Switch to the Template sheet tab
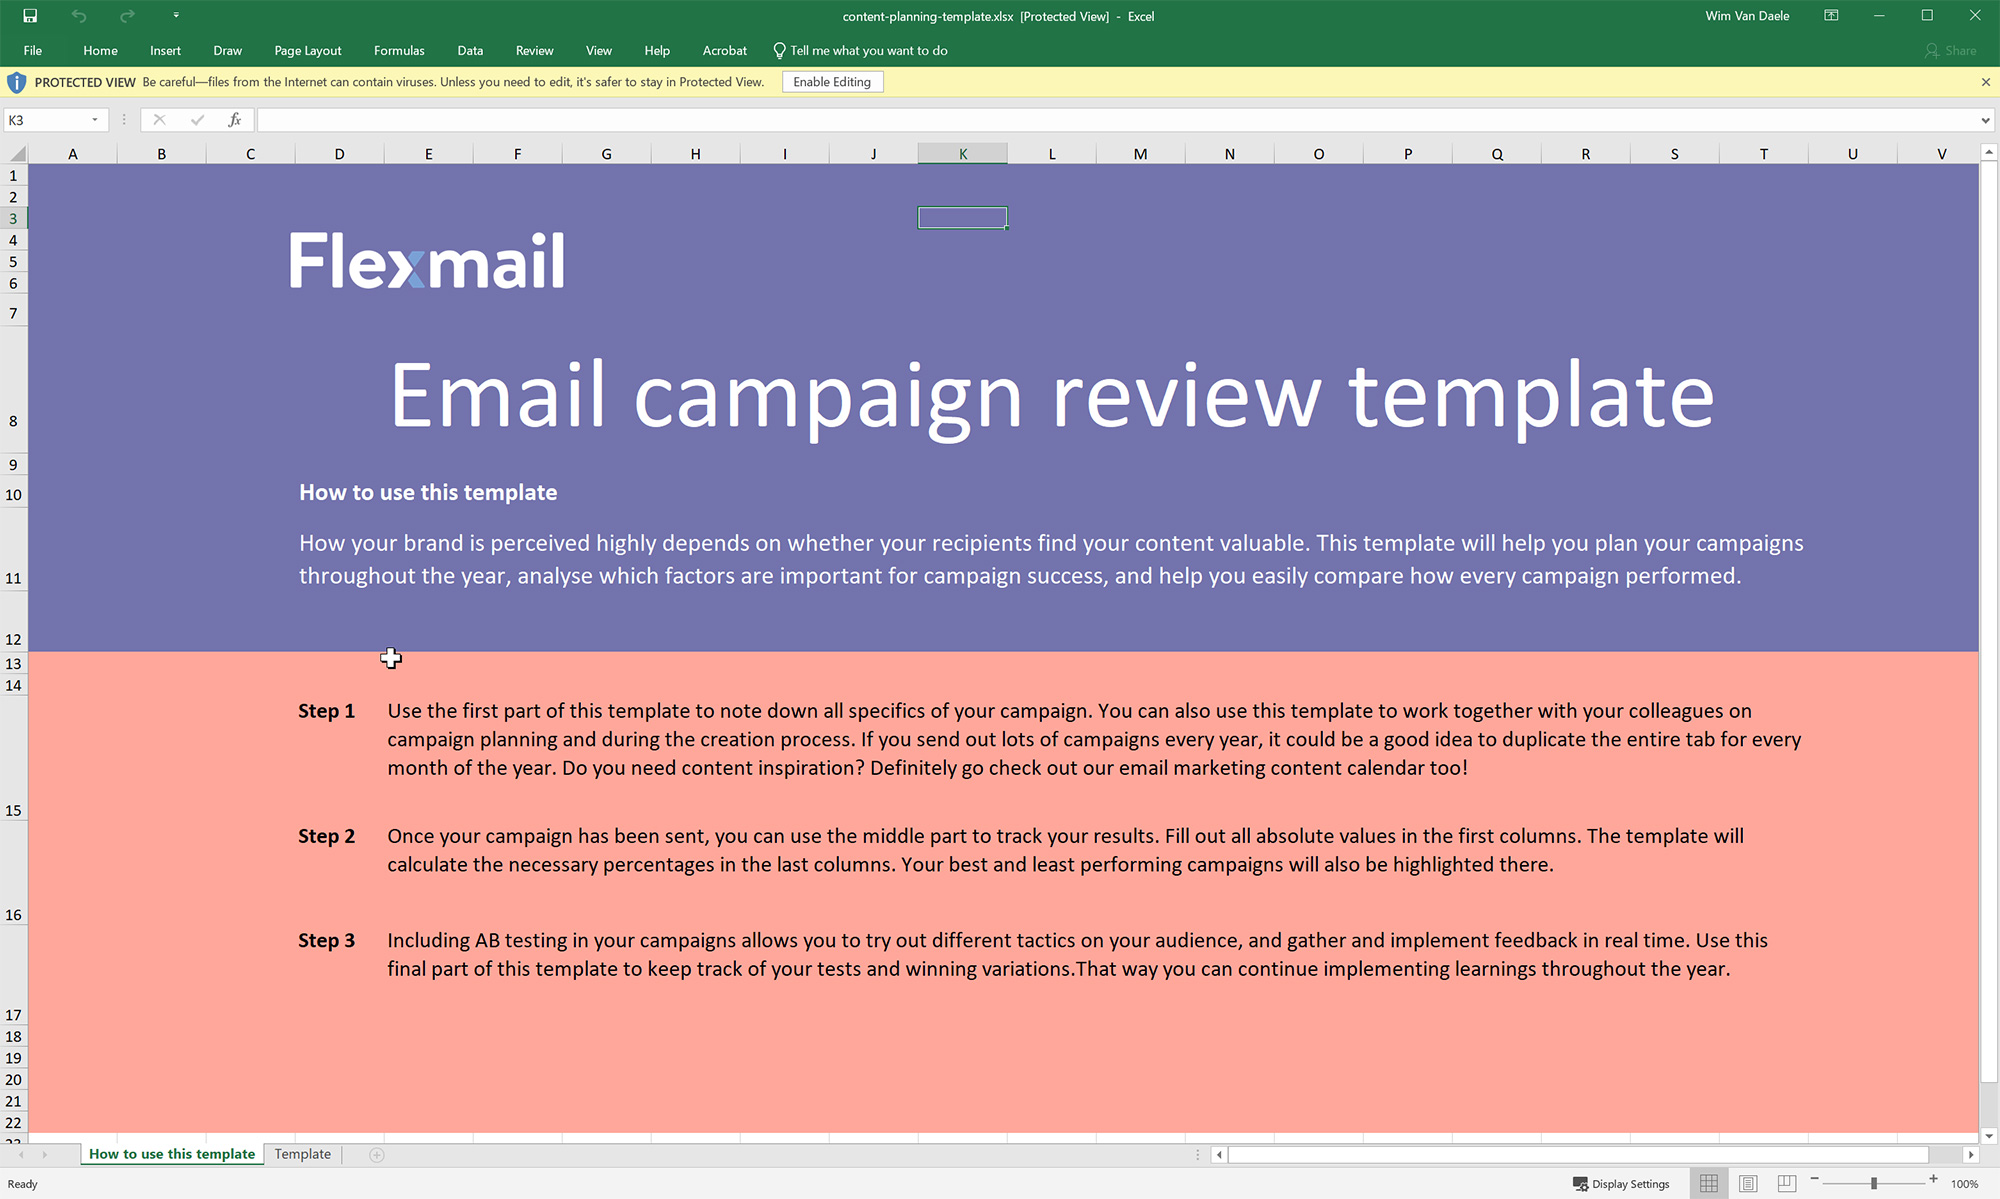Image resolution: width=2000 pixels, height=1199 pixels. click(x=303, y=1154)
